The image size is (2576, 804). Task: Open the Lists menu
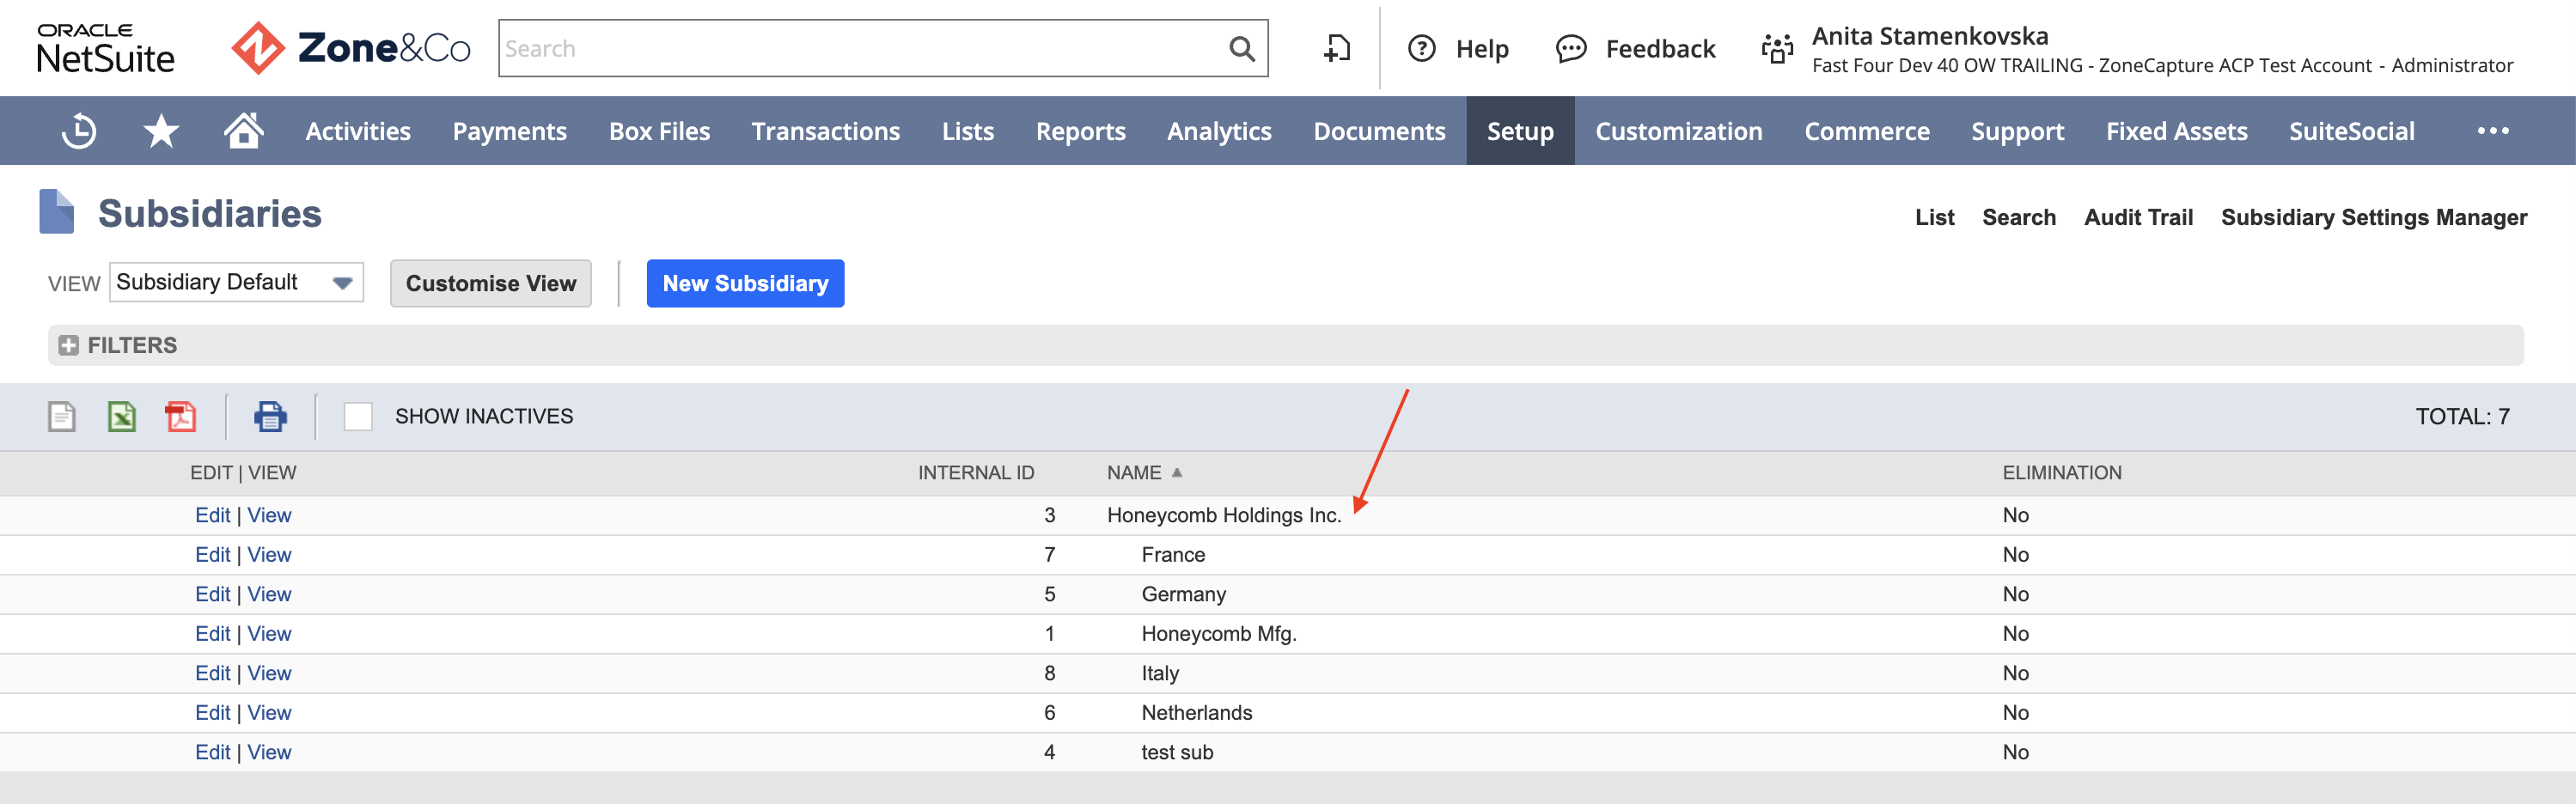click(x=968, y=131)
